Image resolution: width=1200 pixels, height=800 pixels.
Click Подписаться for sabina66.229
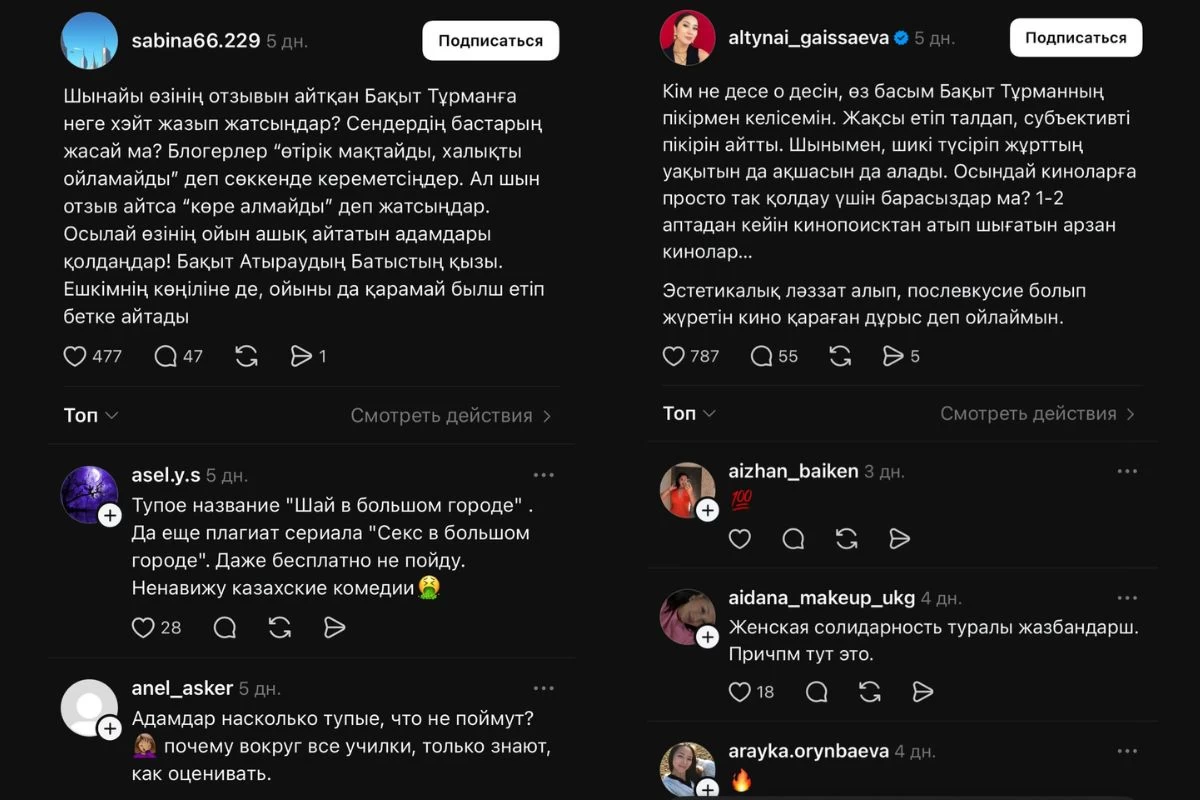tap(491, 40)
